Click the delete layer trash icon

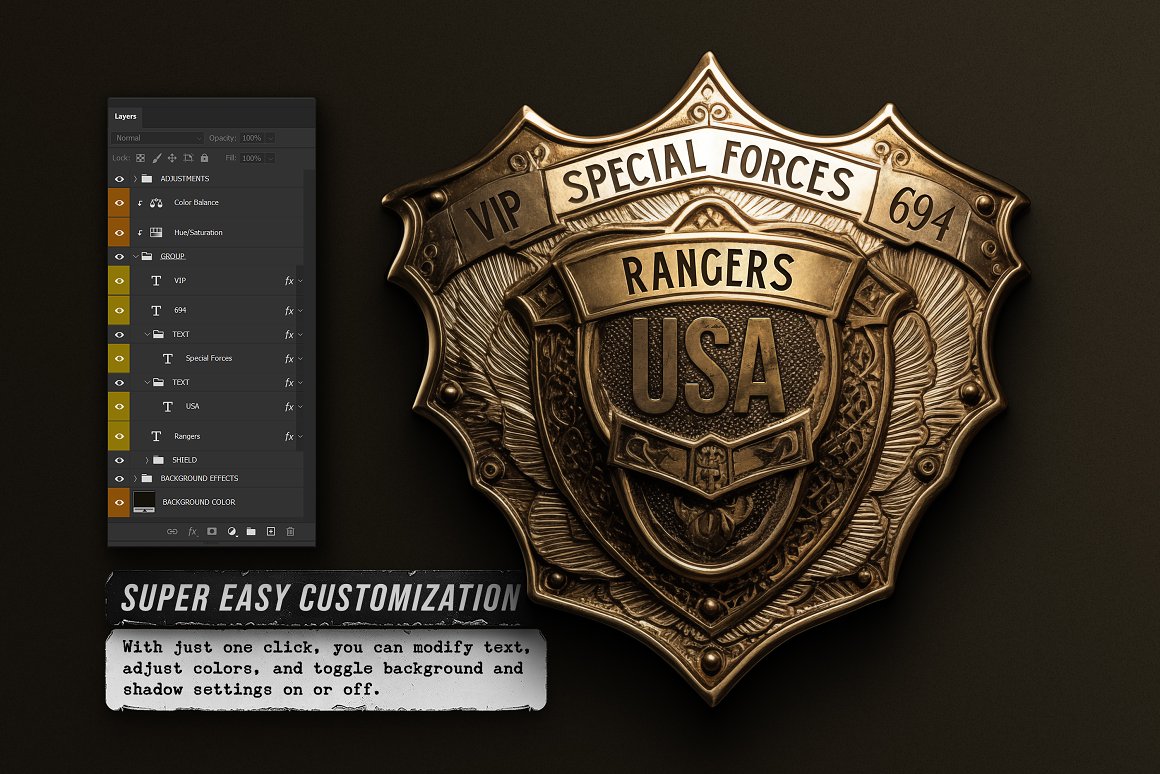tap(291, 532)
